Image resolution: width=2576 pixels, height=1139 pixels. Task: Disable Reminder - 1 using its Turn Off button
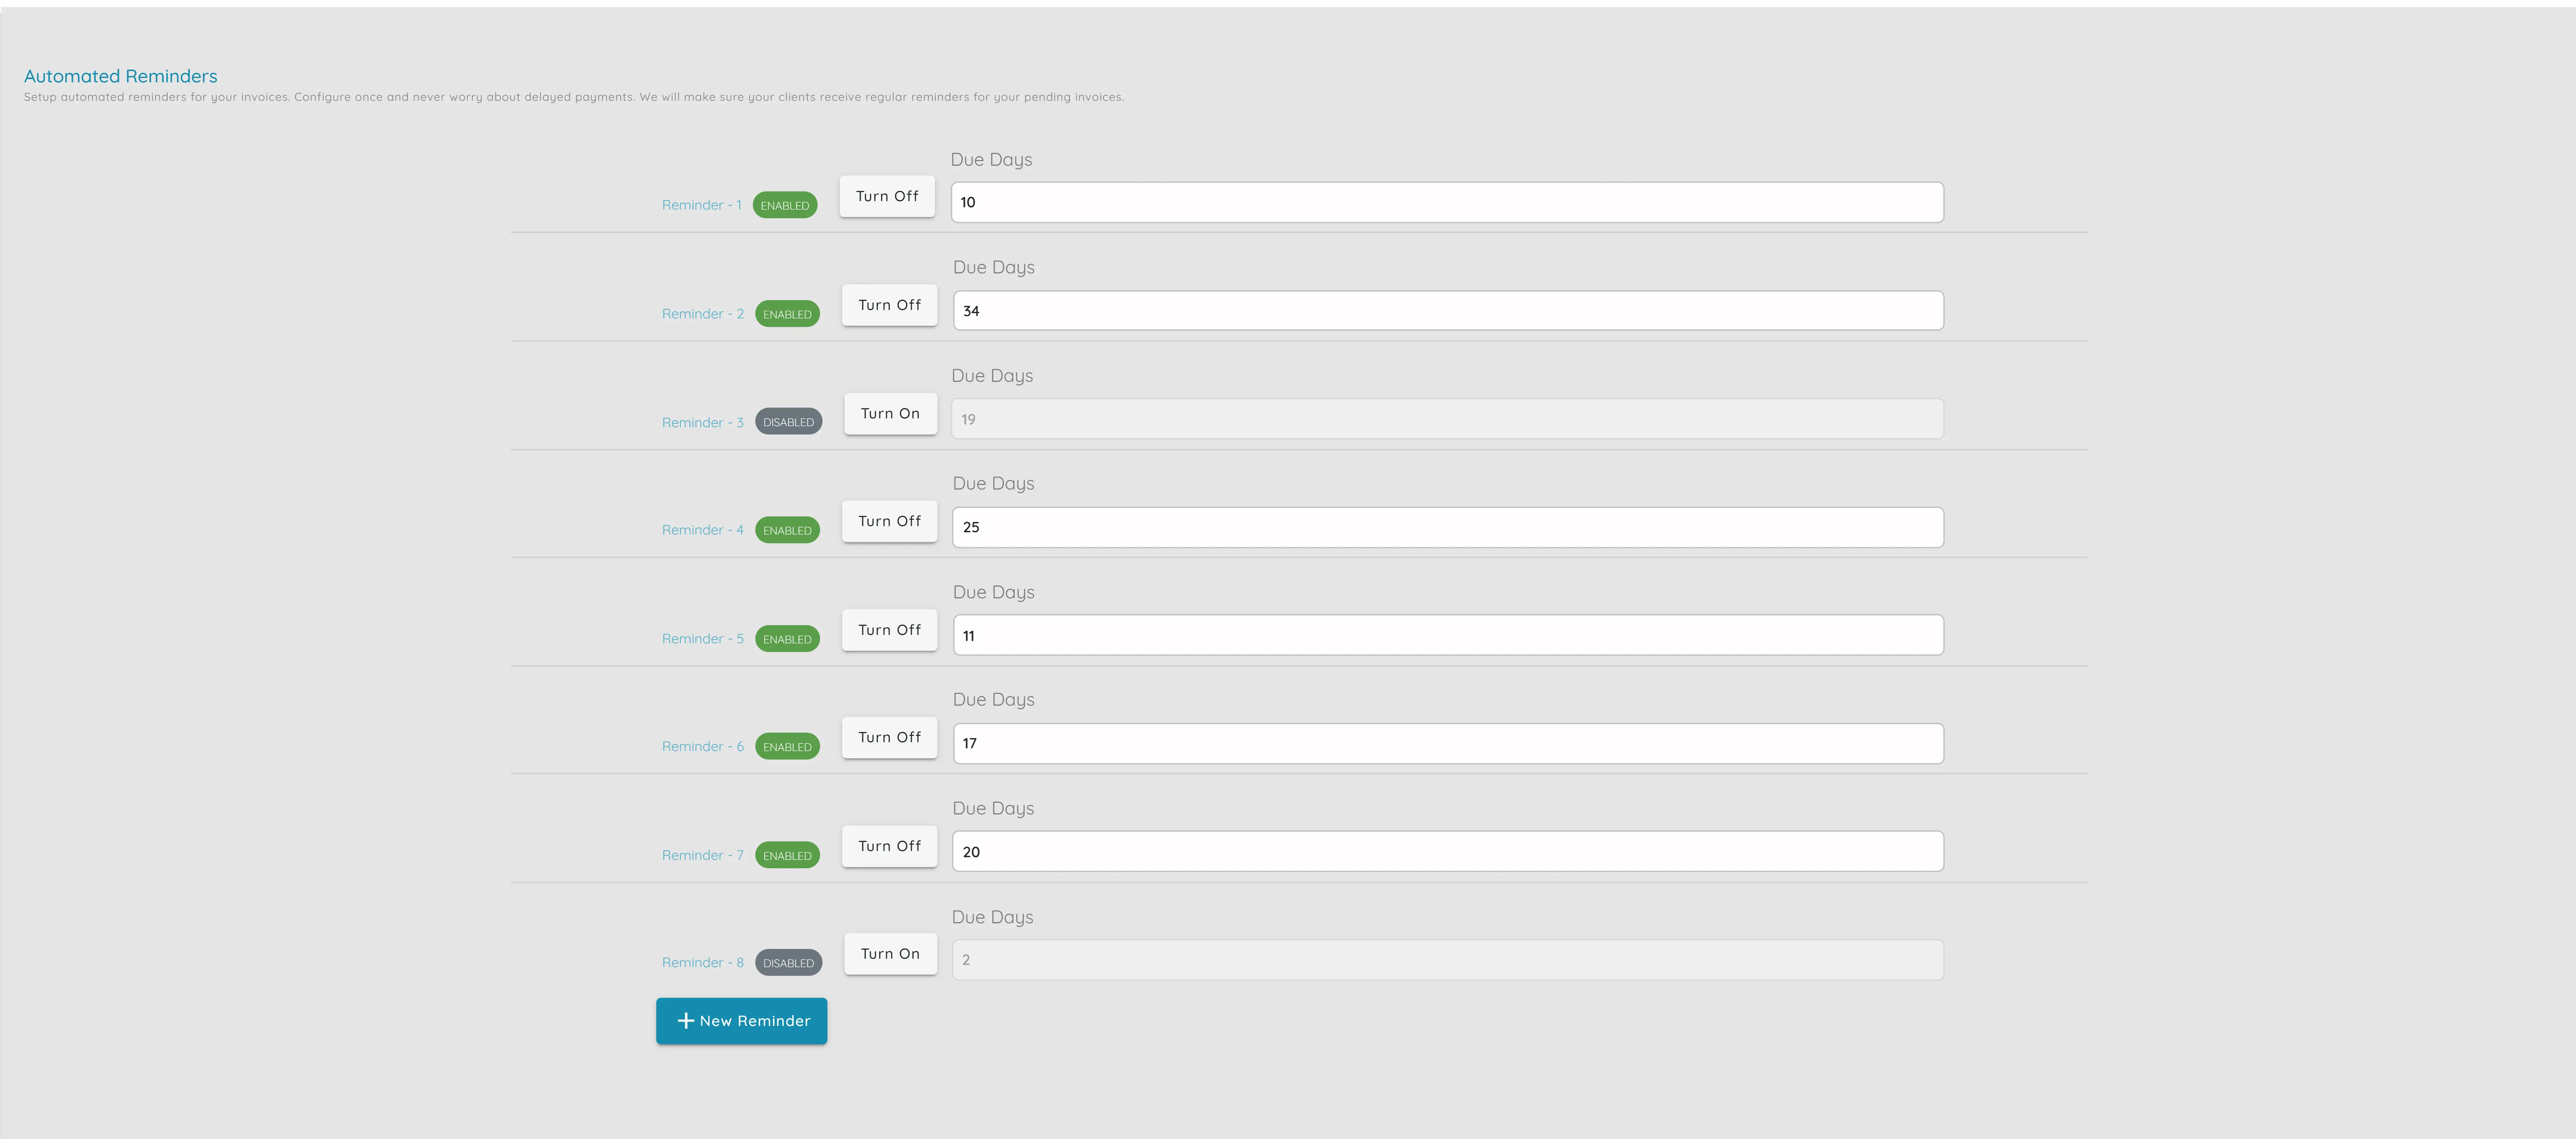point(886,196)
